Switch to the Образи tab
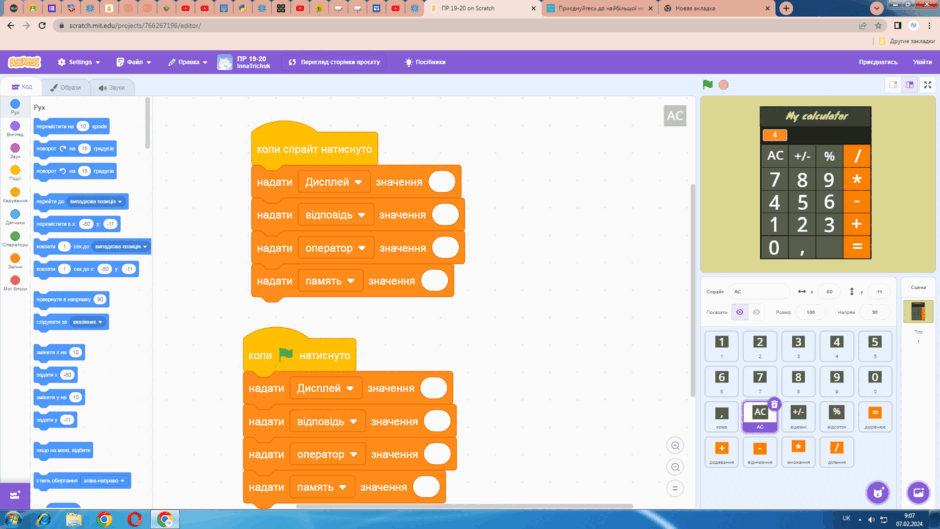 pos(65,87)
